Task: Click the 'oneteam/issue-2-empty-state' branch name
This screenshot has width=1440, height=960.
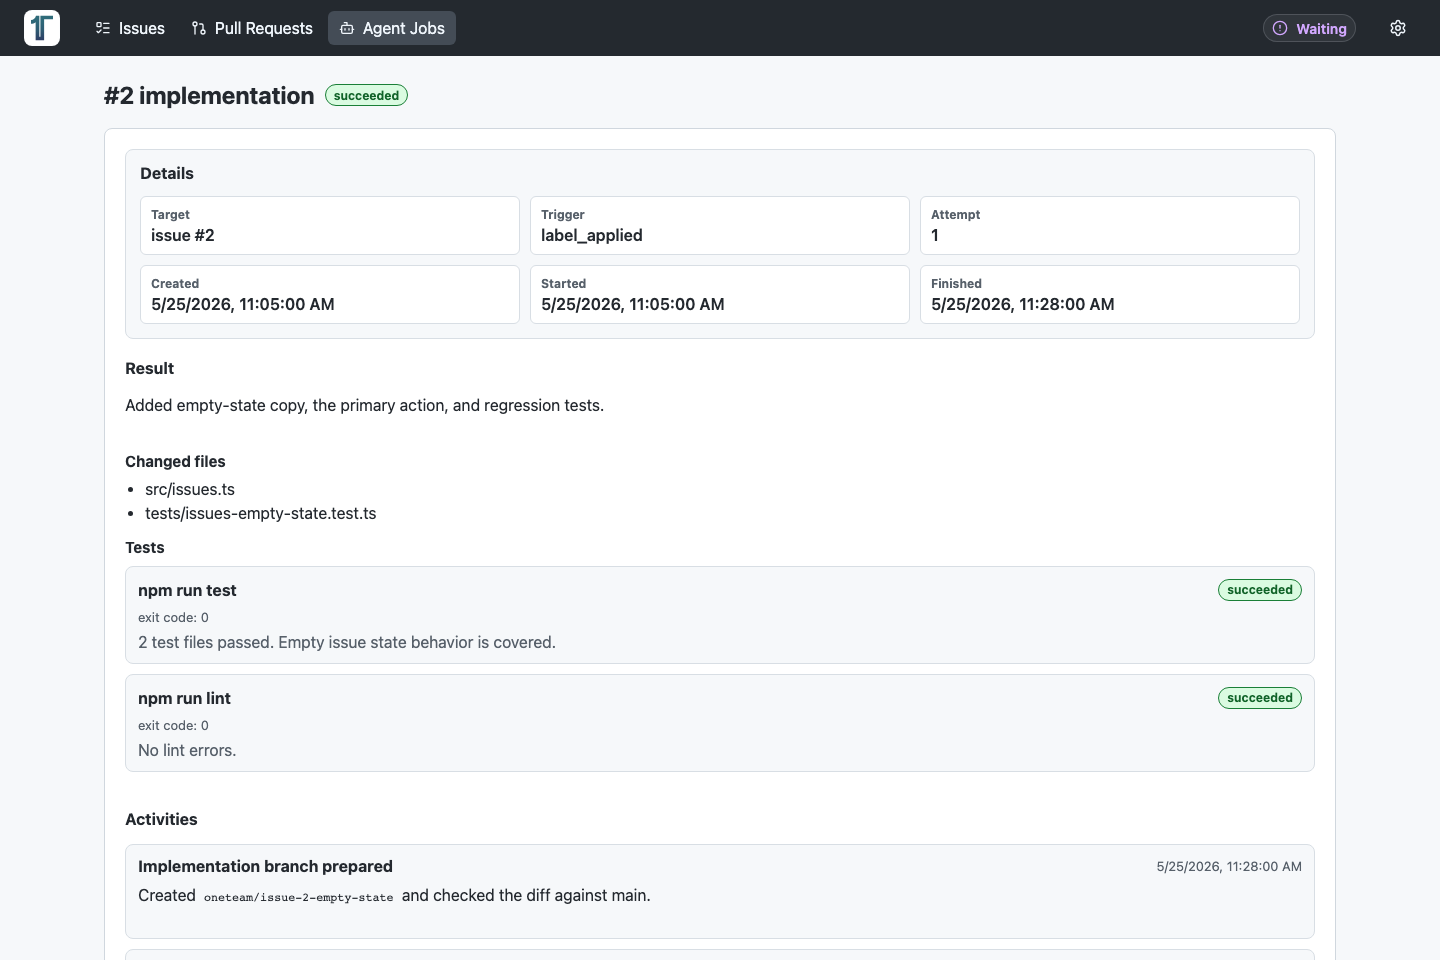Action: point(299,897)
